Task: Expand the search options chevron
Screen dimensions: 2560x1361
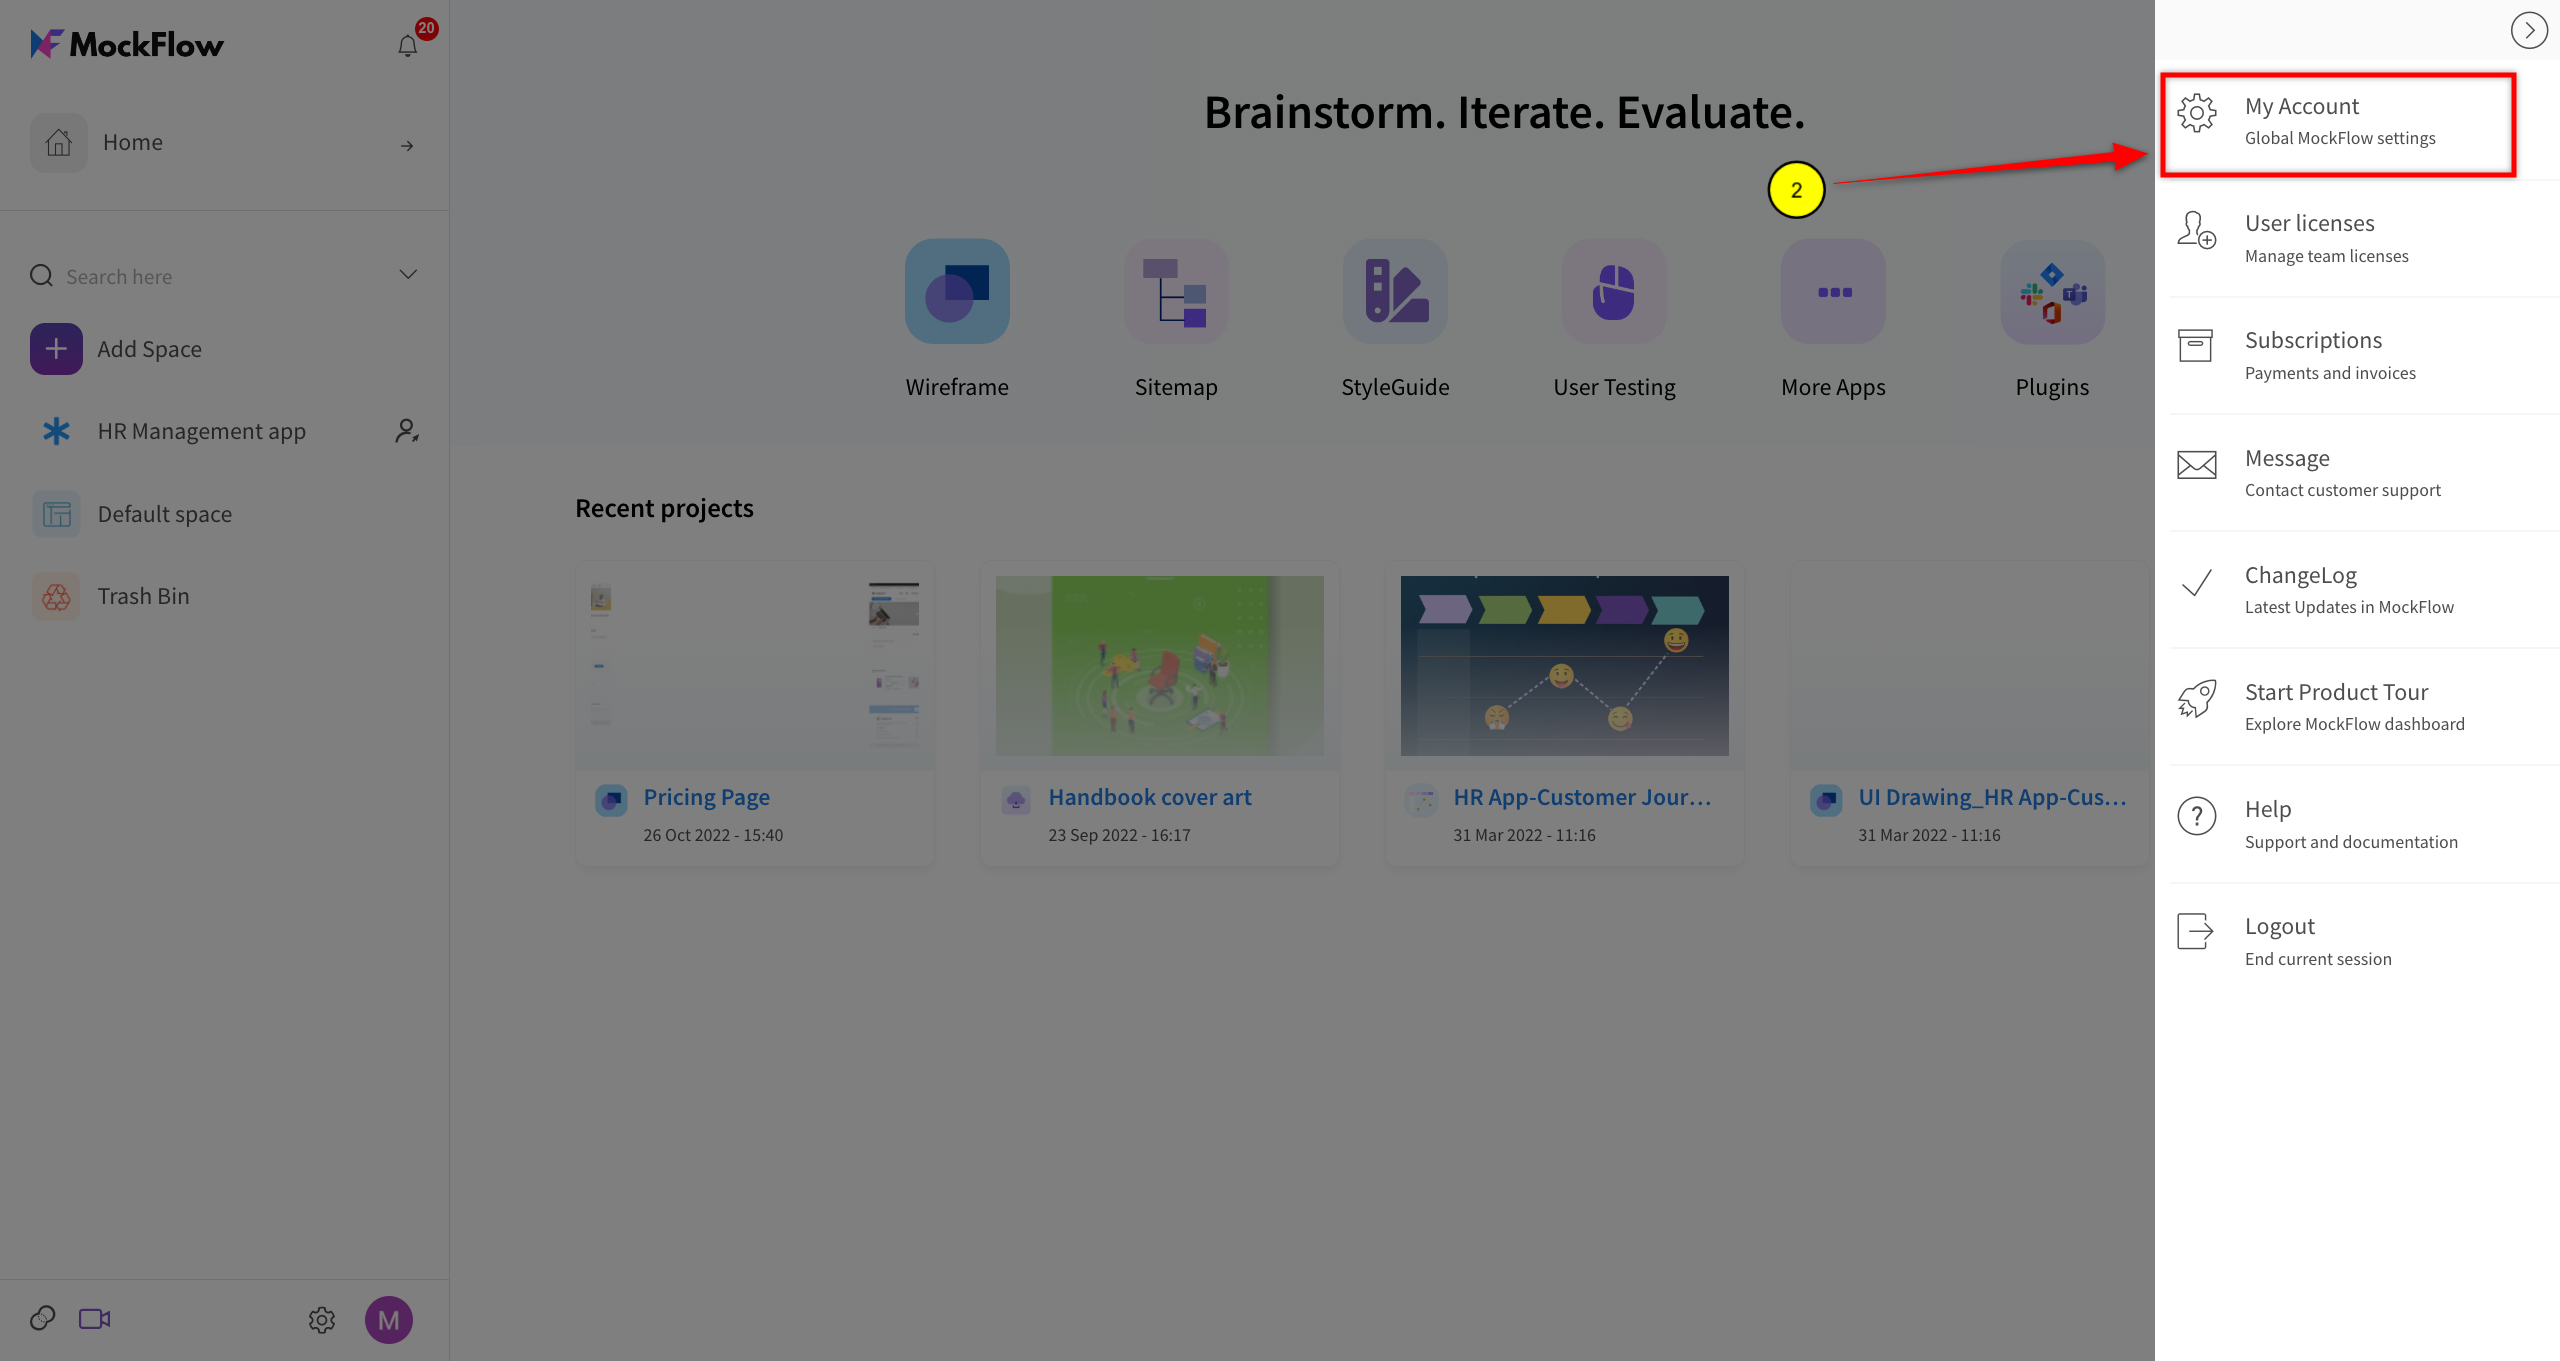Action: (408, 274)
